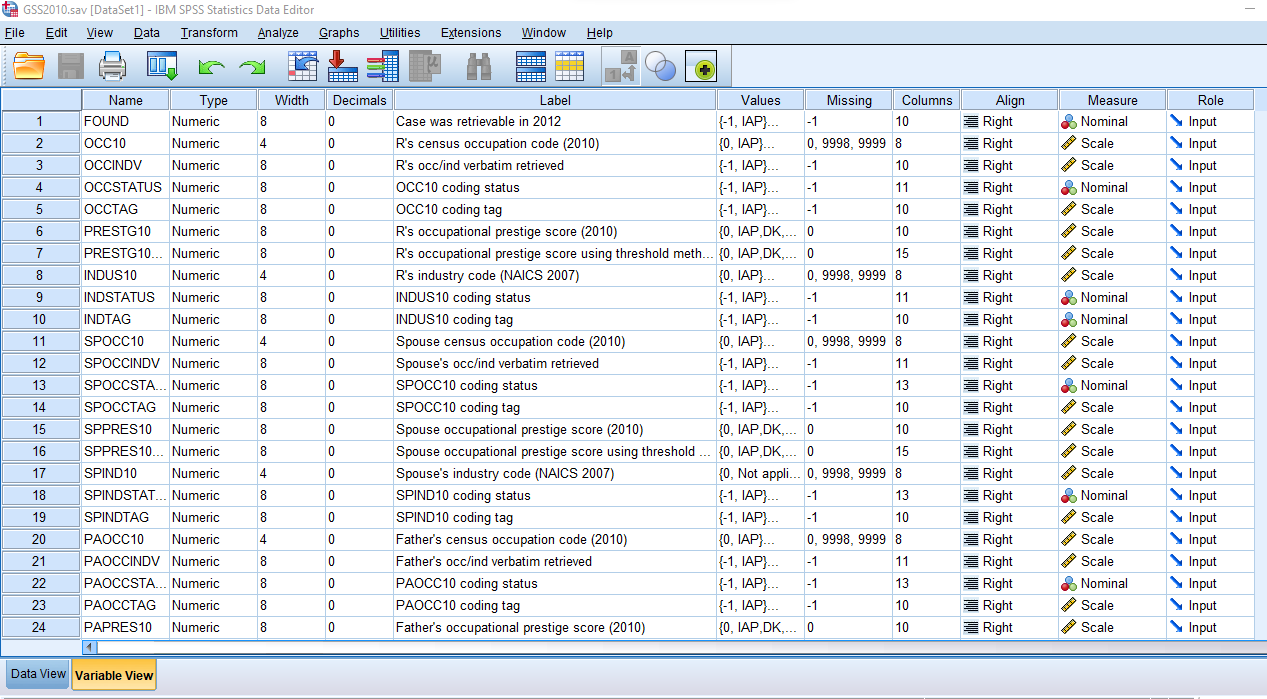The height and width of the screenshot is (699, 1267).
Task: Open the Measure dropdown for OCC10
Action: pos(1110,143)
